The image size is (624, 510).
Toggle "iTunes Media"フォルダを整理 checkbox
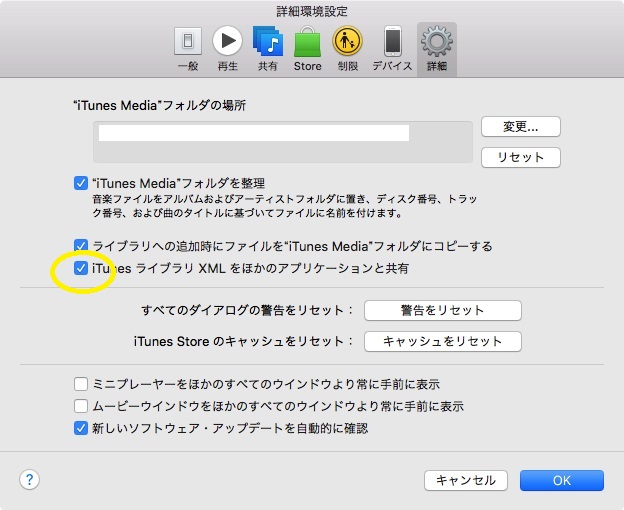click(x=81, y=183)
